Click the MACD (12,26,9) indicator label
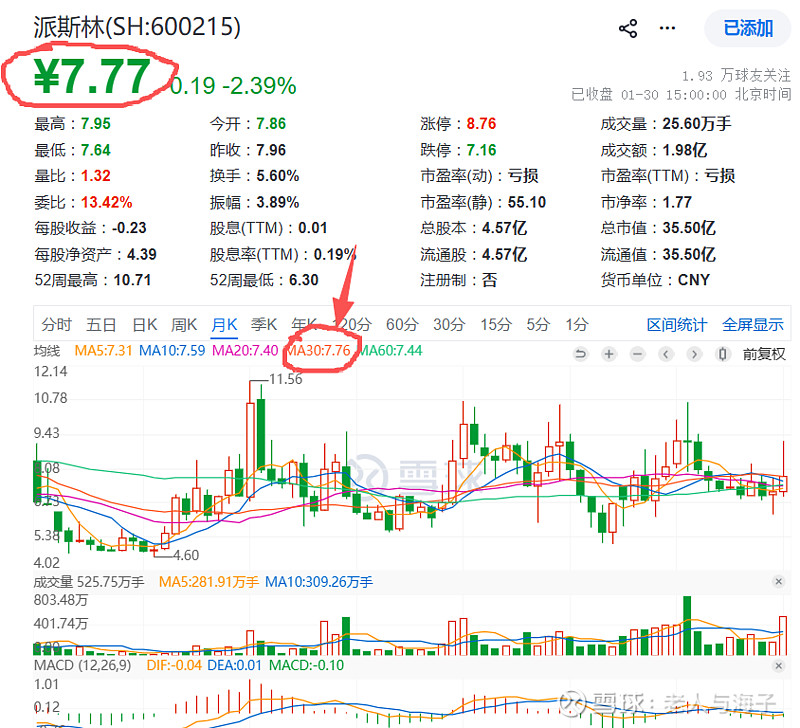 coord(82,665)
